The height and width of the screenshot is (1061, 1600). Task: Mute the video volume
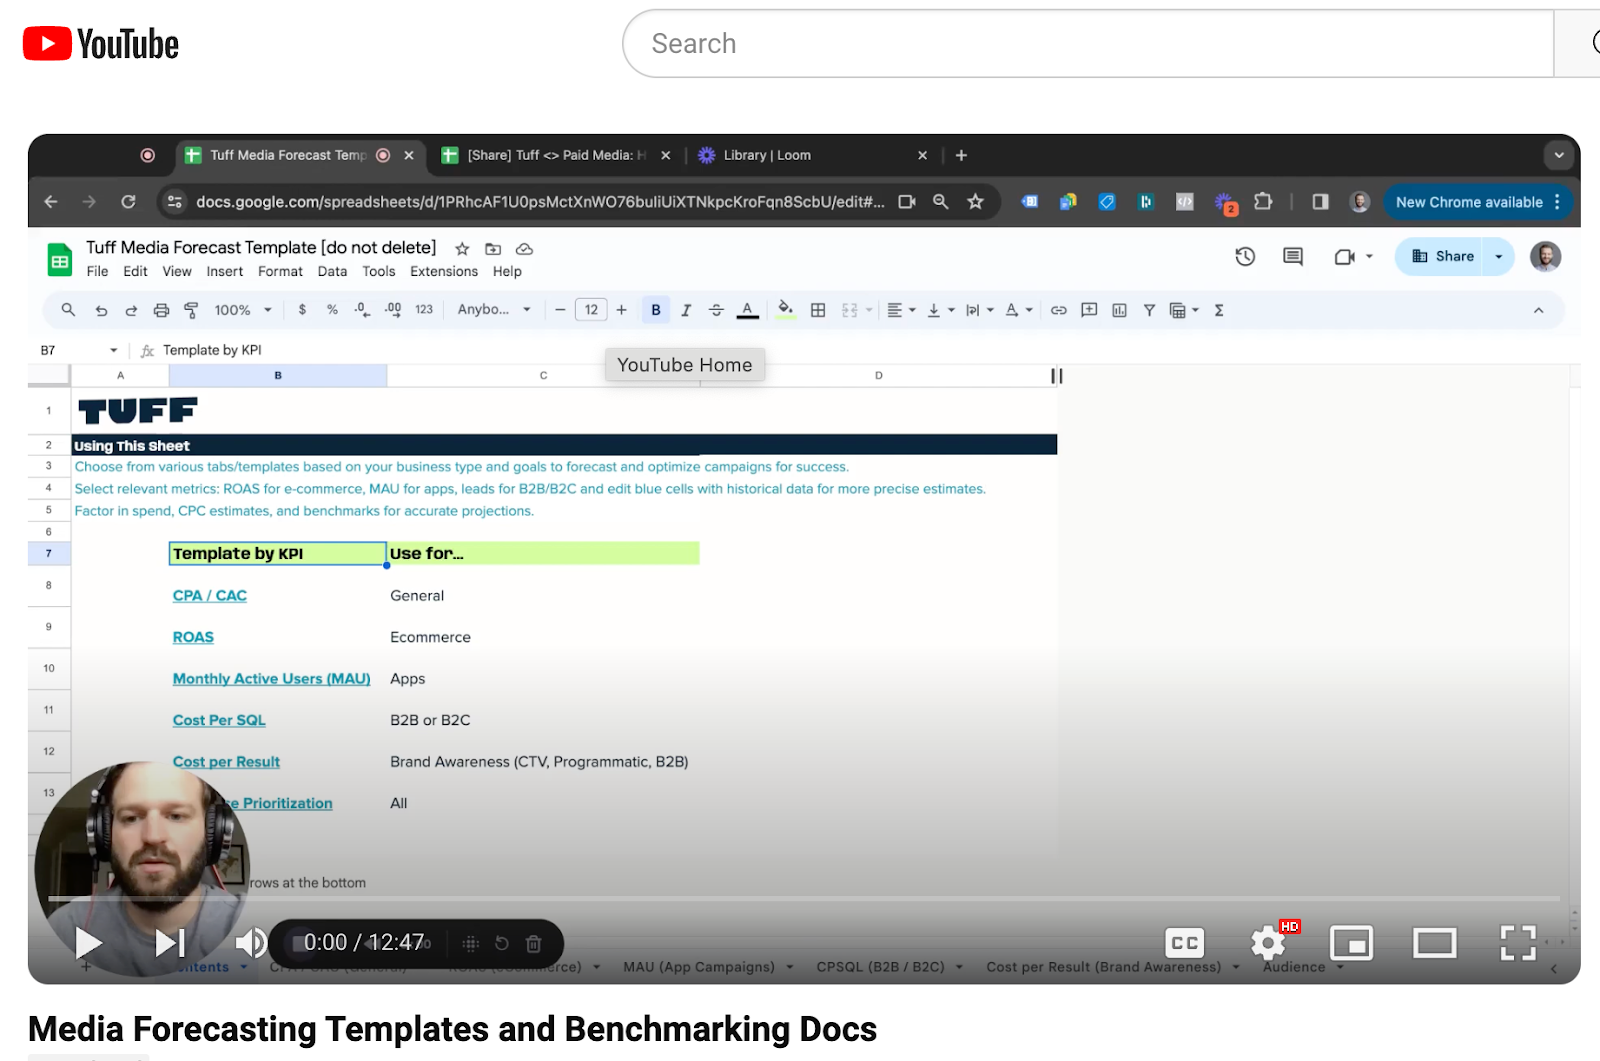[250, 942]
